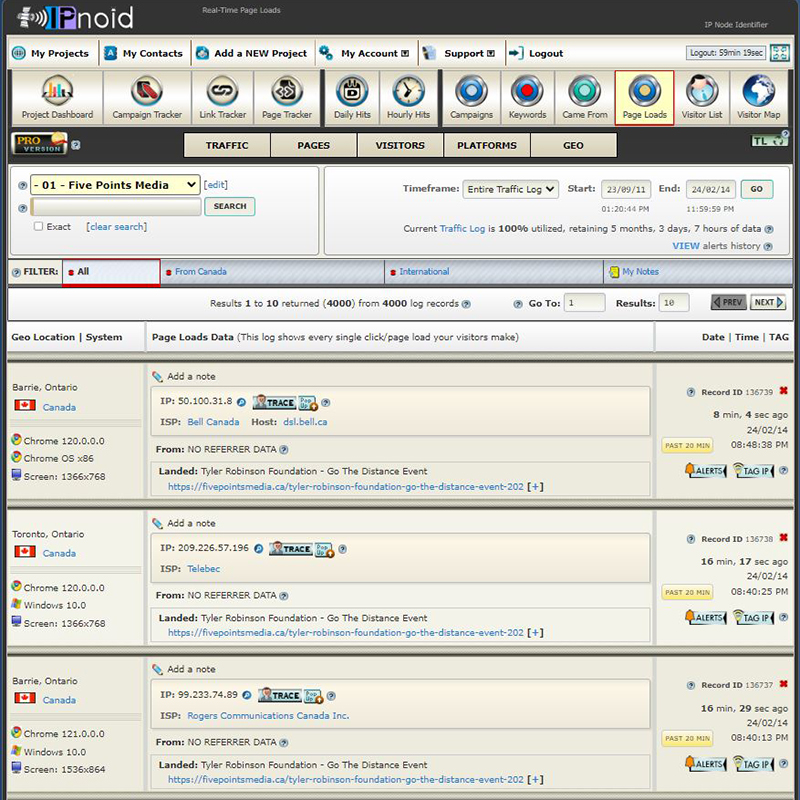Go to the NEXT results page
This screenshot has height=800, width=800.
[x=767, y=302]
